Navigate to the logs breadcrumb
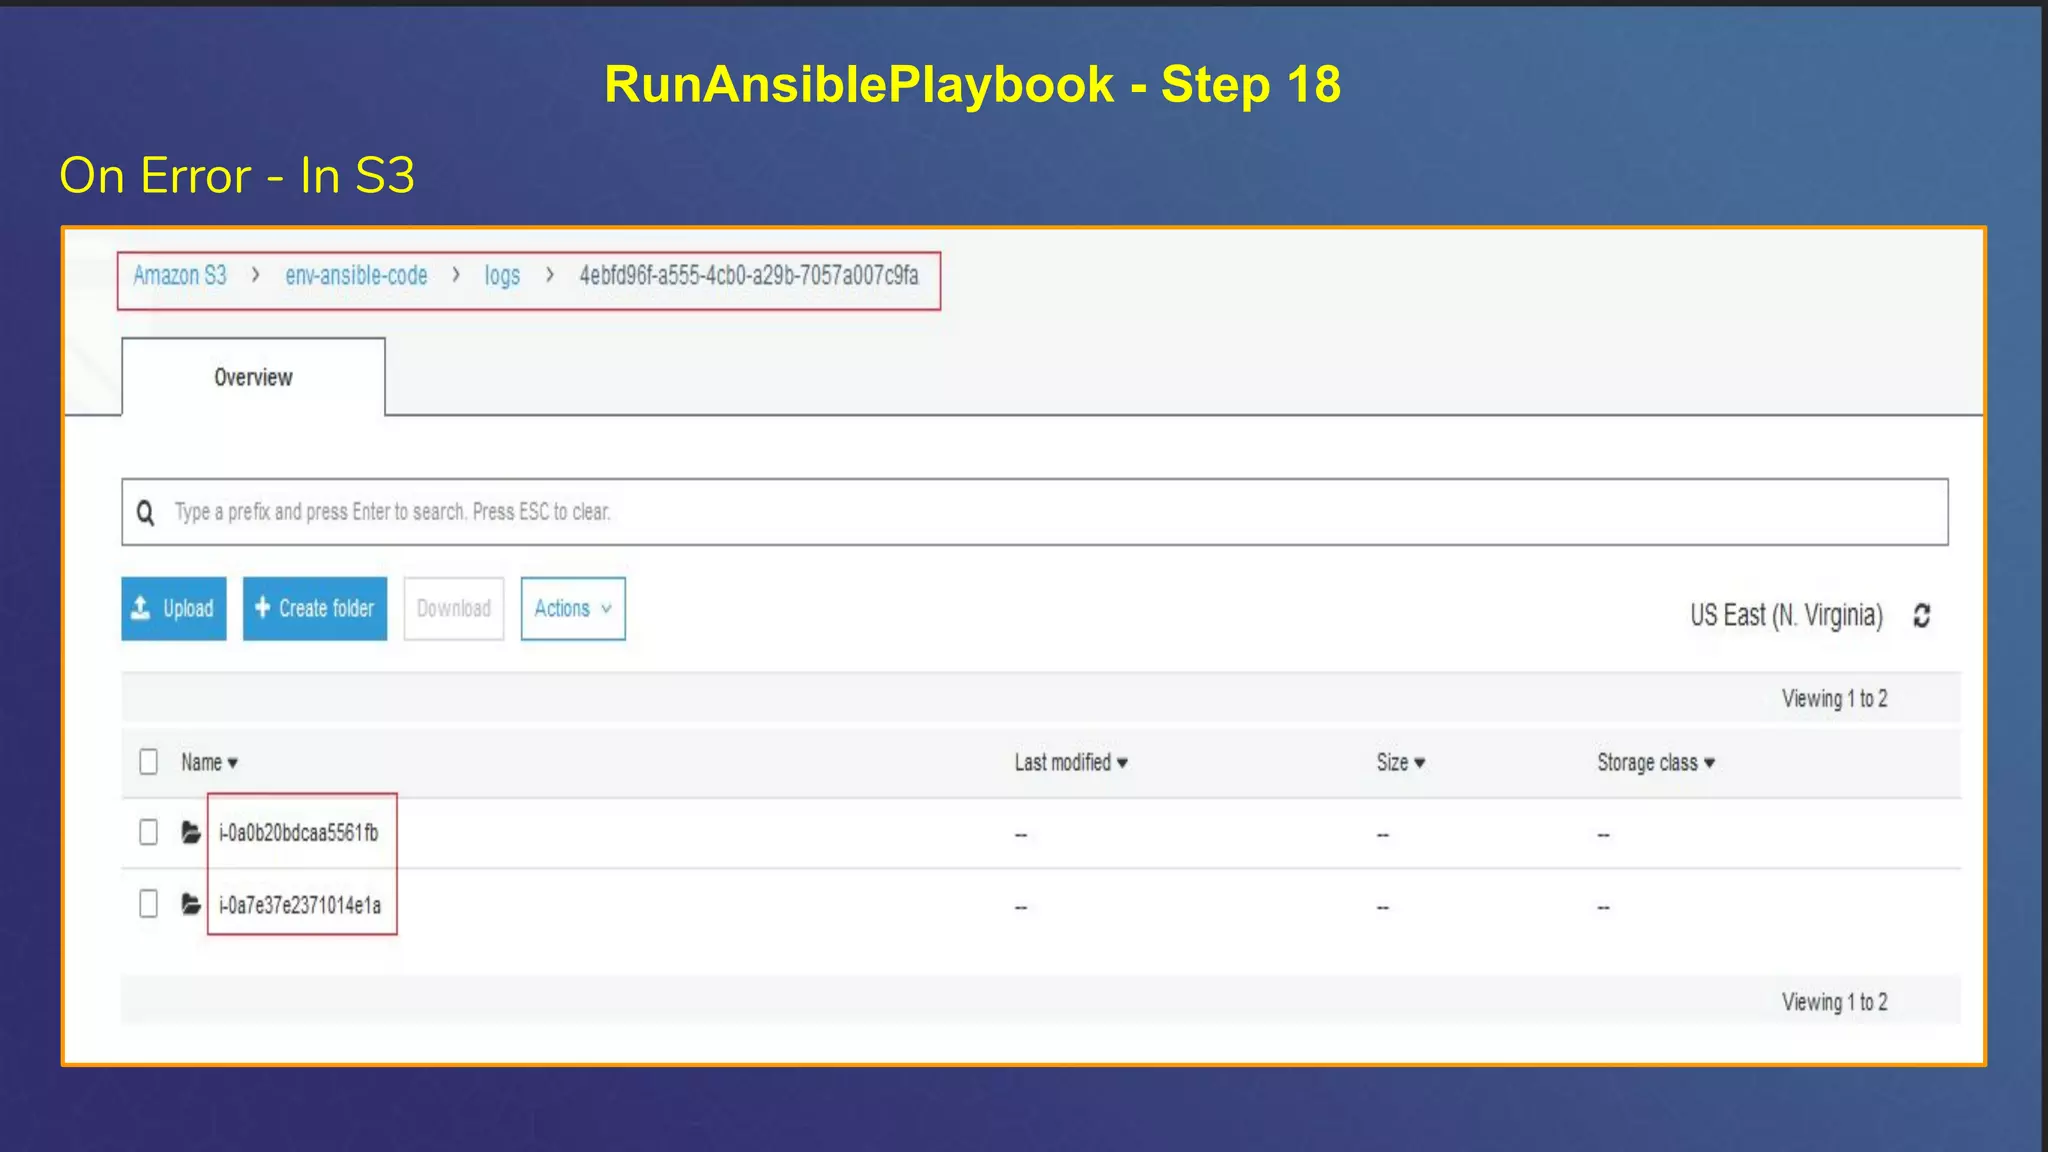 (502, 275)
